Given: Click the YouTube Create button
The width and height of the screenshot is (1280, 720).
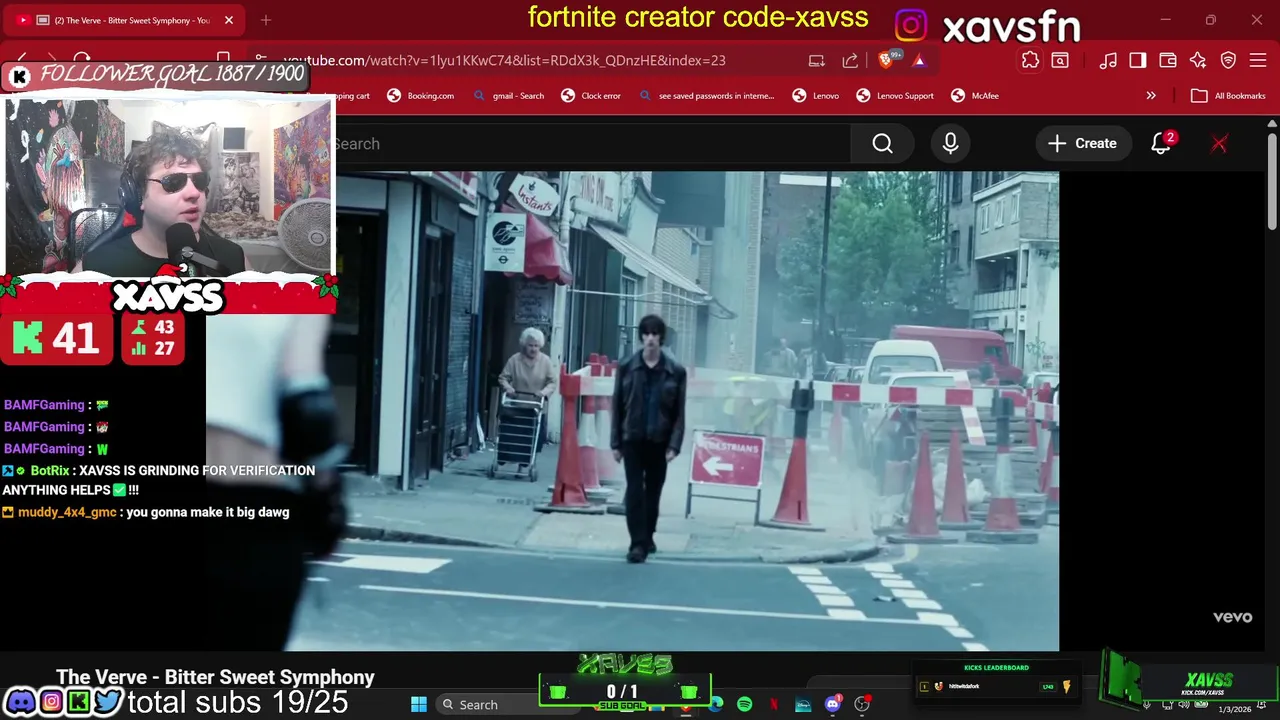Looking at the screenshot, I should [1082, 143].
